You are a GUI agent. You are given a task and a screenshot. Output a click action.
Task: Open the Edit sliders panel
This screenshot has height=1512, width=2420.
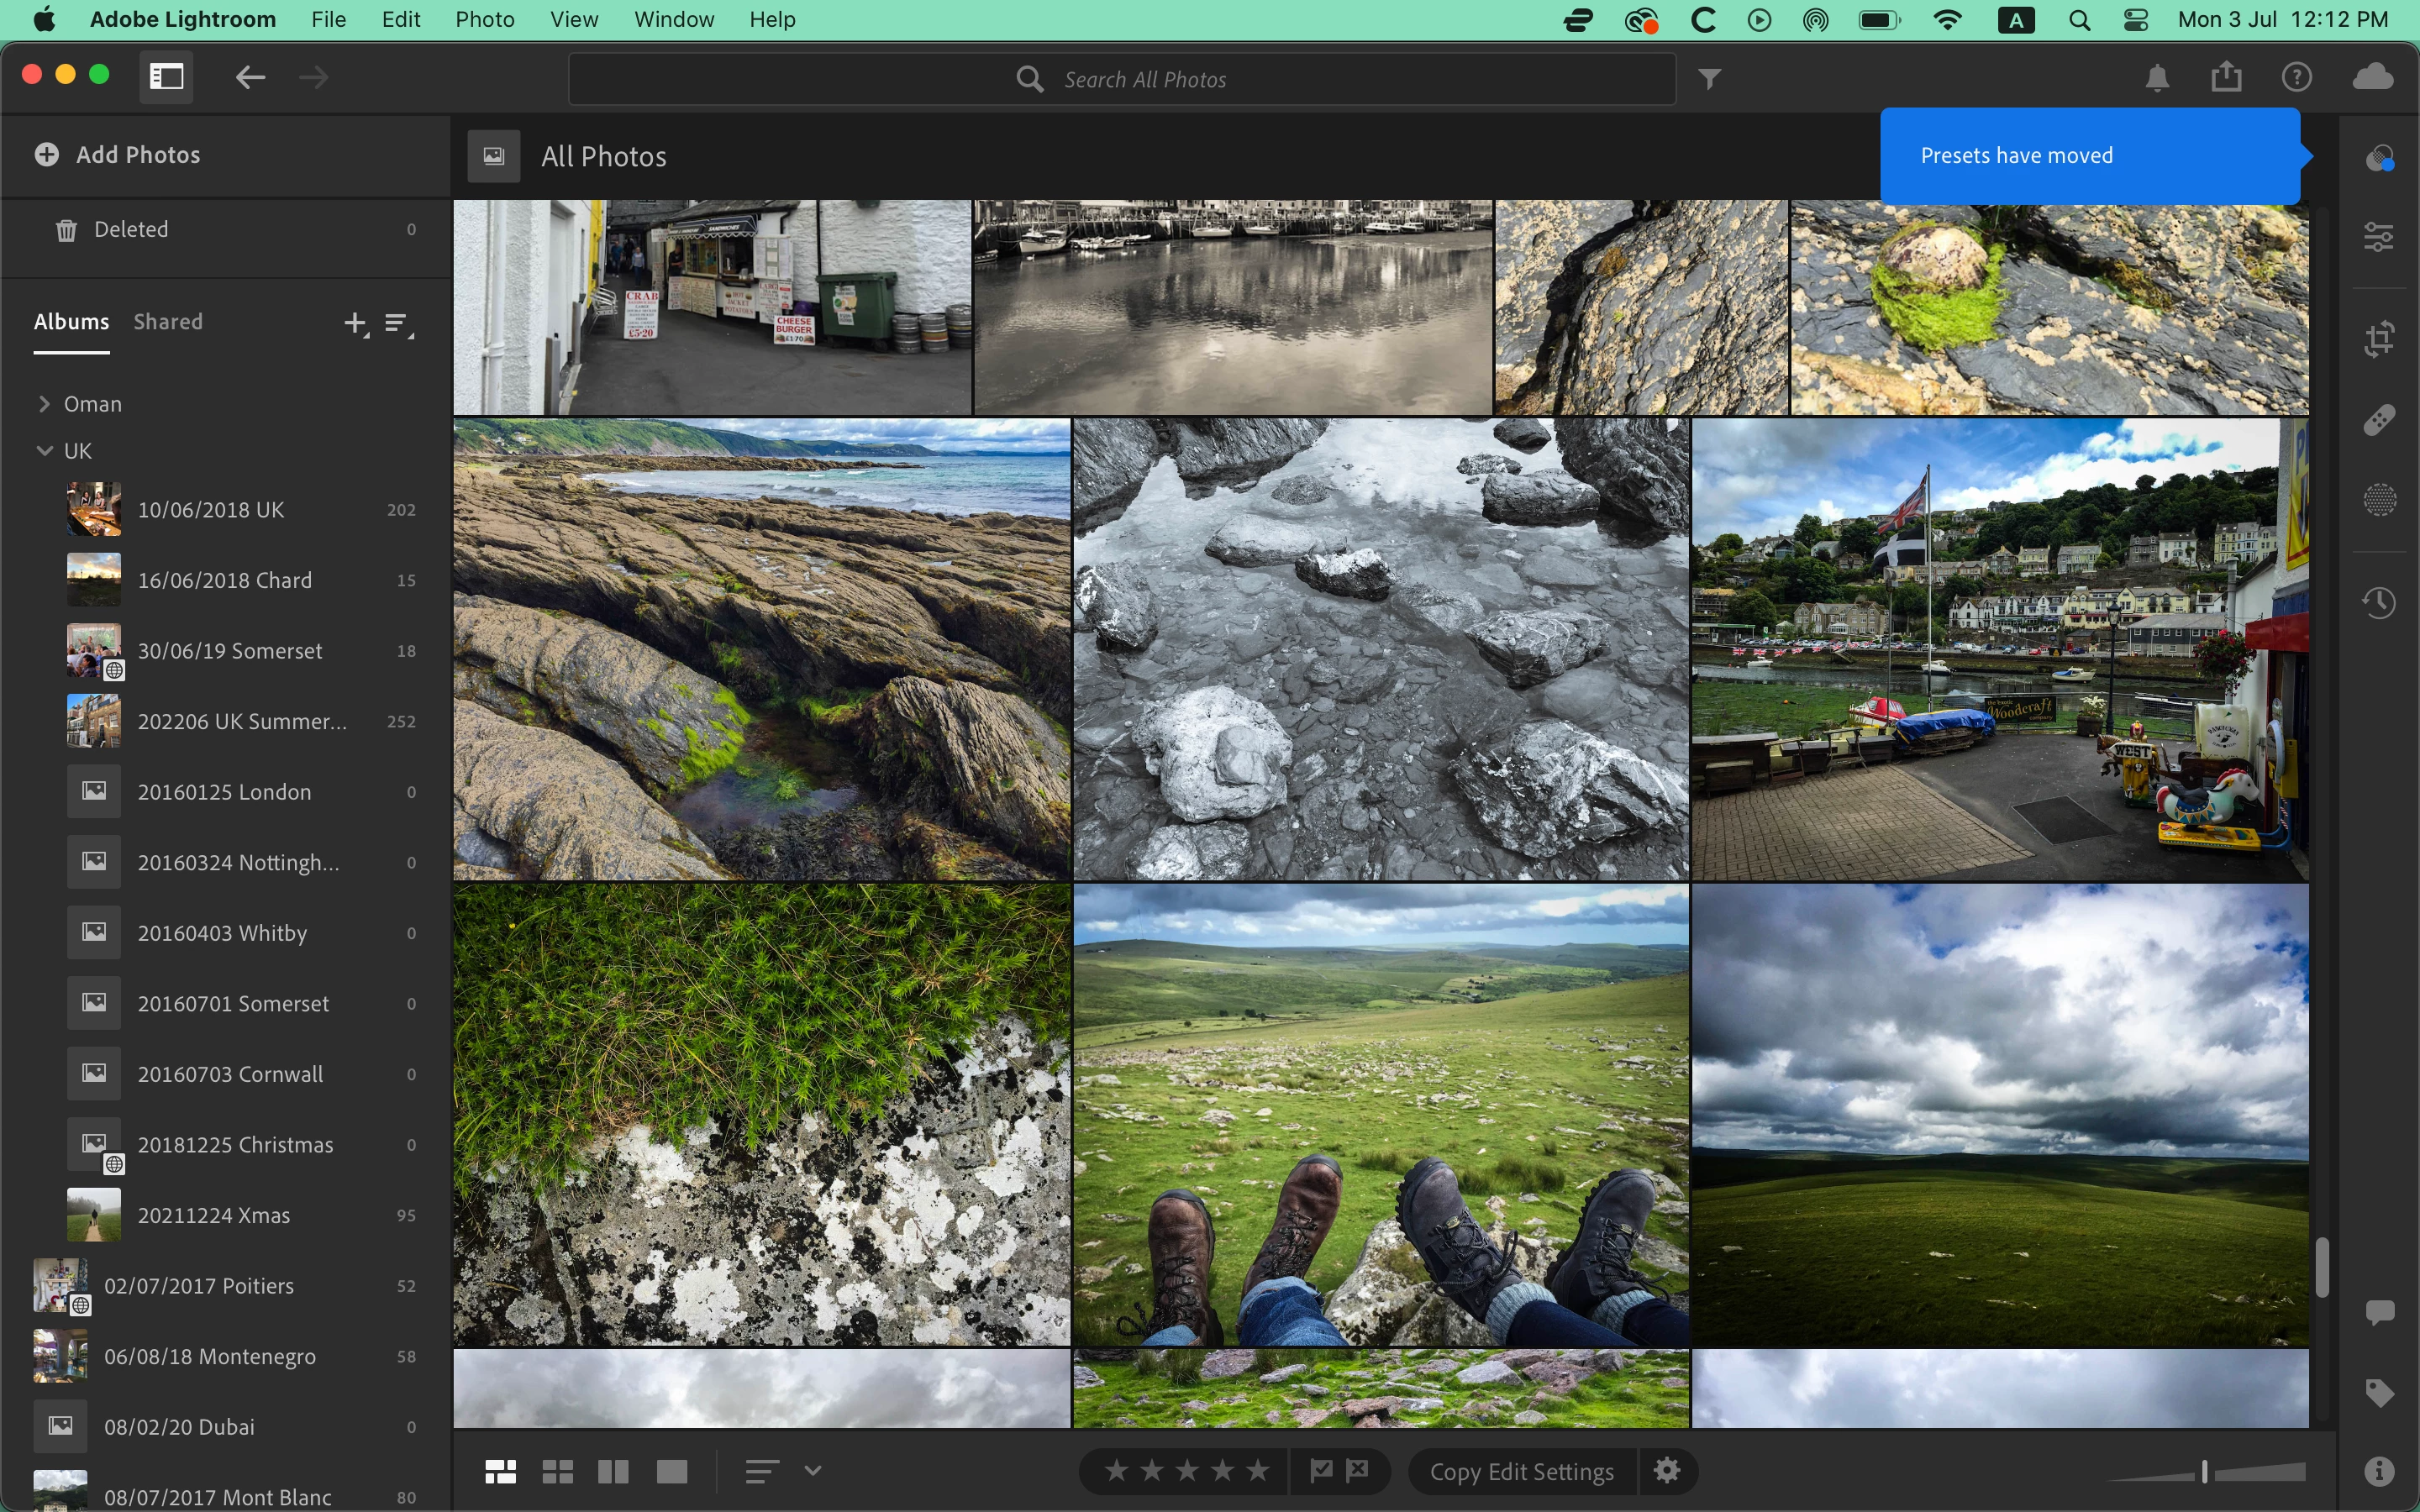tap(2379, 237)
